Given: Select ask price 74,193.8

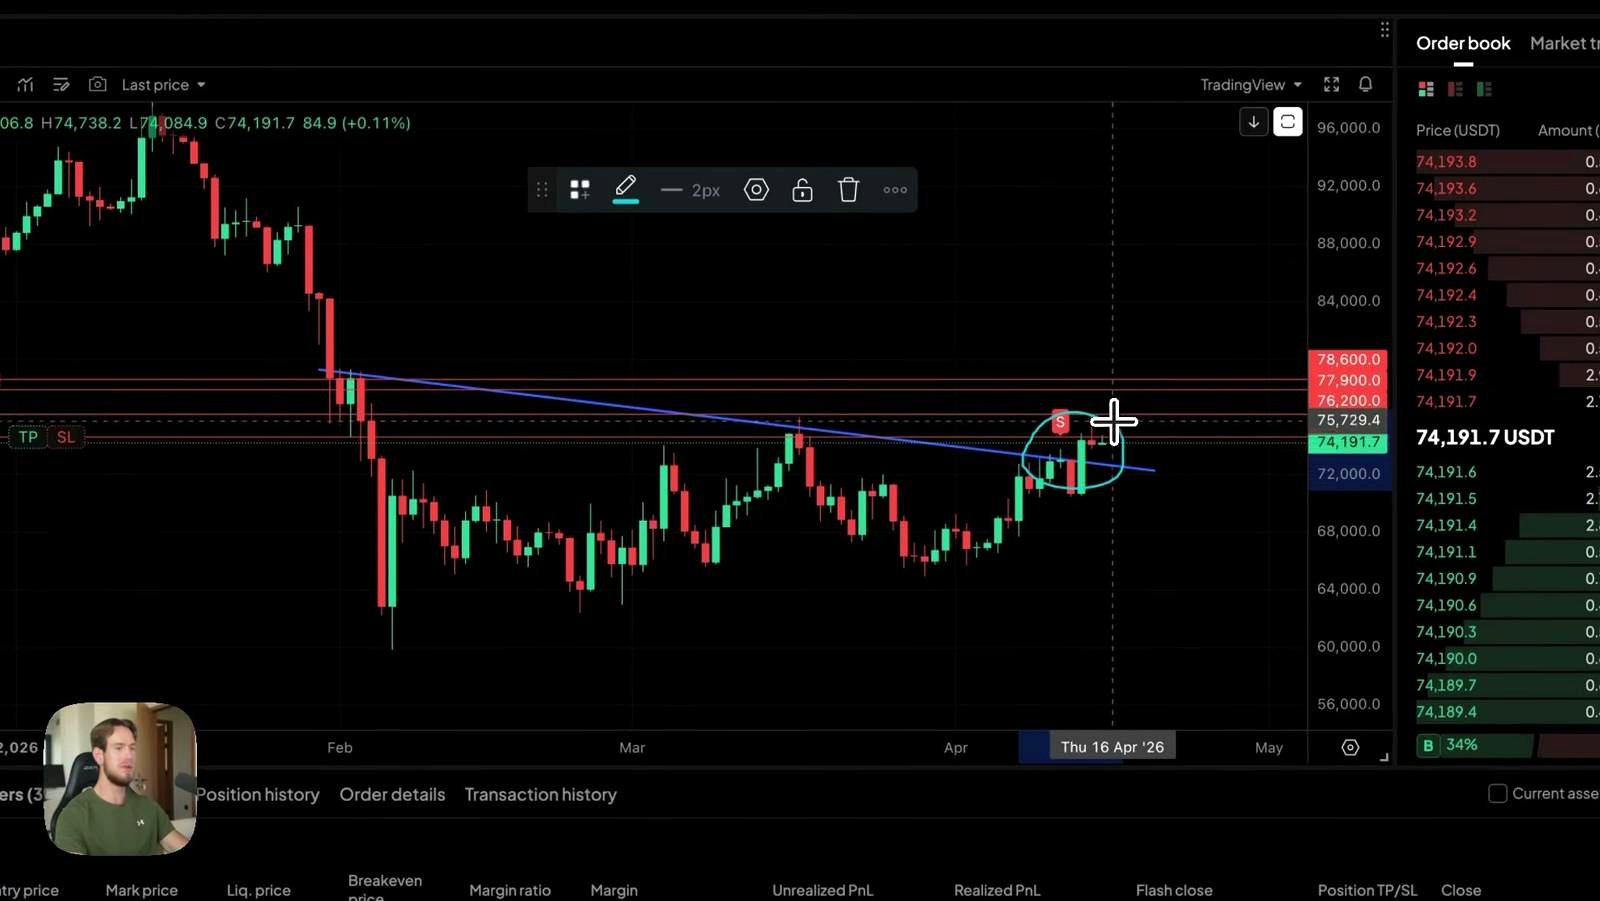Looking at the screenshot, I should (x=1446, y=161).
